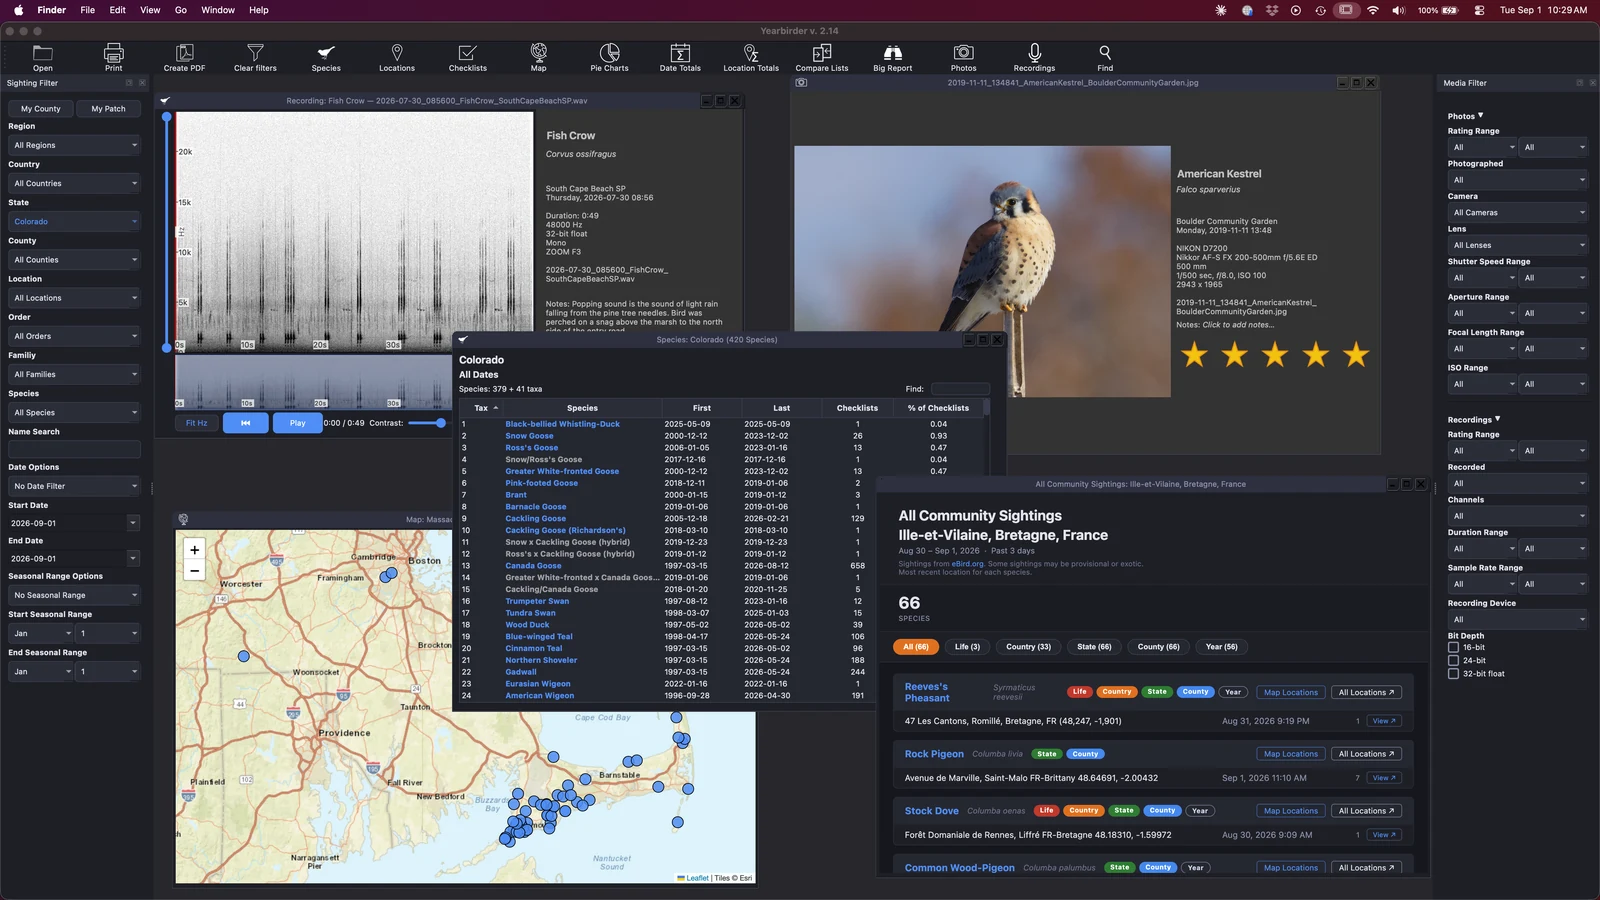The width and height of the screenshot is (1600, 900).
Task: Open the All Countries dropdown
Action: (75, 183)
